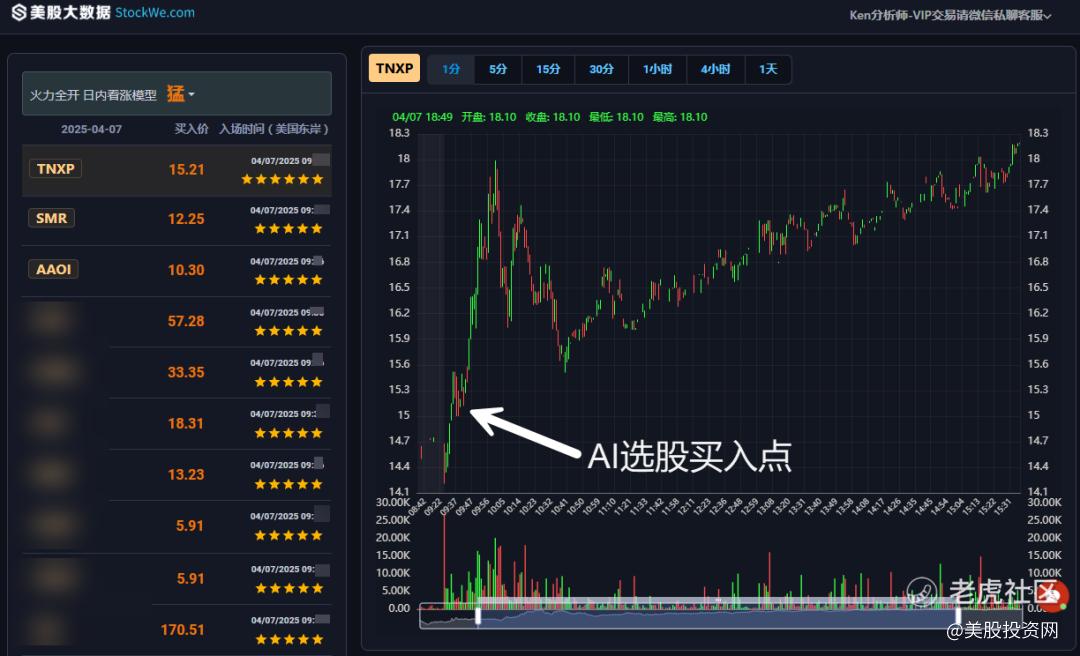Select the AAOI ticker in list
The image size is (1080, 656).
tap(53, 269)
